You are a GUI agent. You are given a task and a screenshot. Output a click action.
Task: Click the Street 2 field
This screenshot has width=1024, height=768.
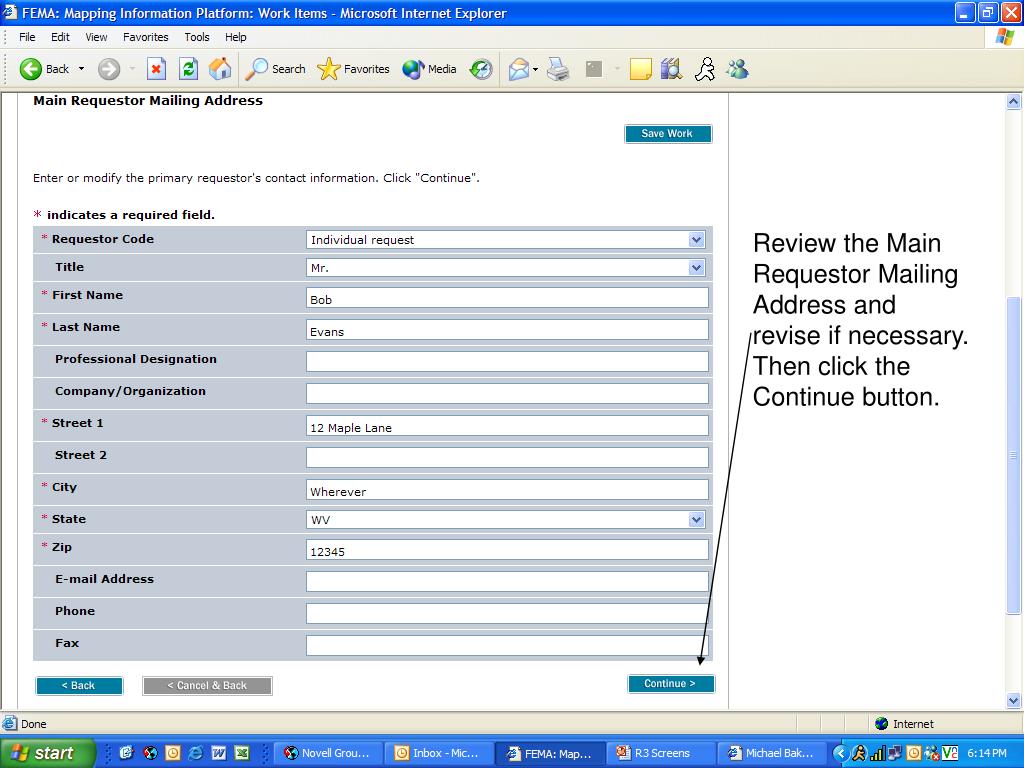507,458
